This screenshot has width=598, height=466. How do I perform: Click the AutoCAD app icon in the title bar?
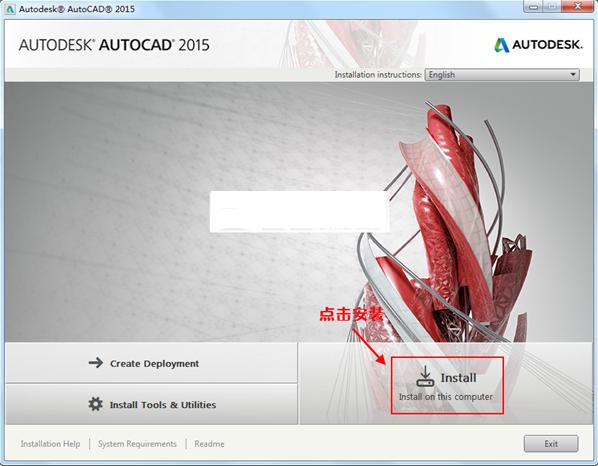10,9
